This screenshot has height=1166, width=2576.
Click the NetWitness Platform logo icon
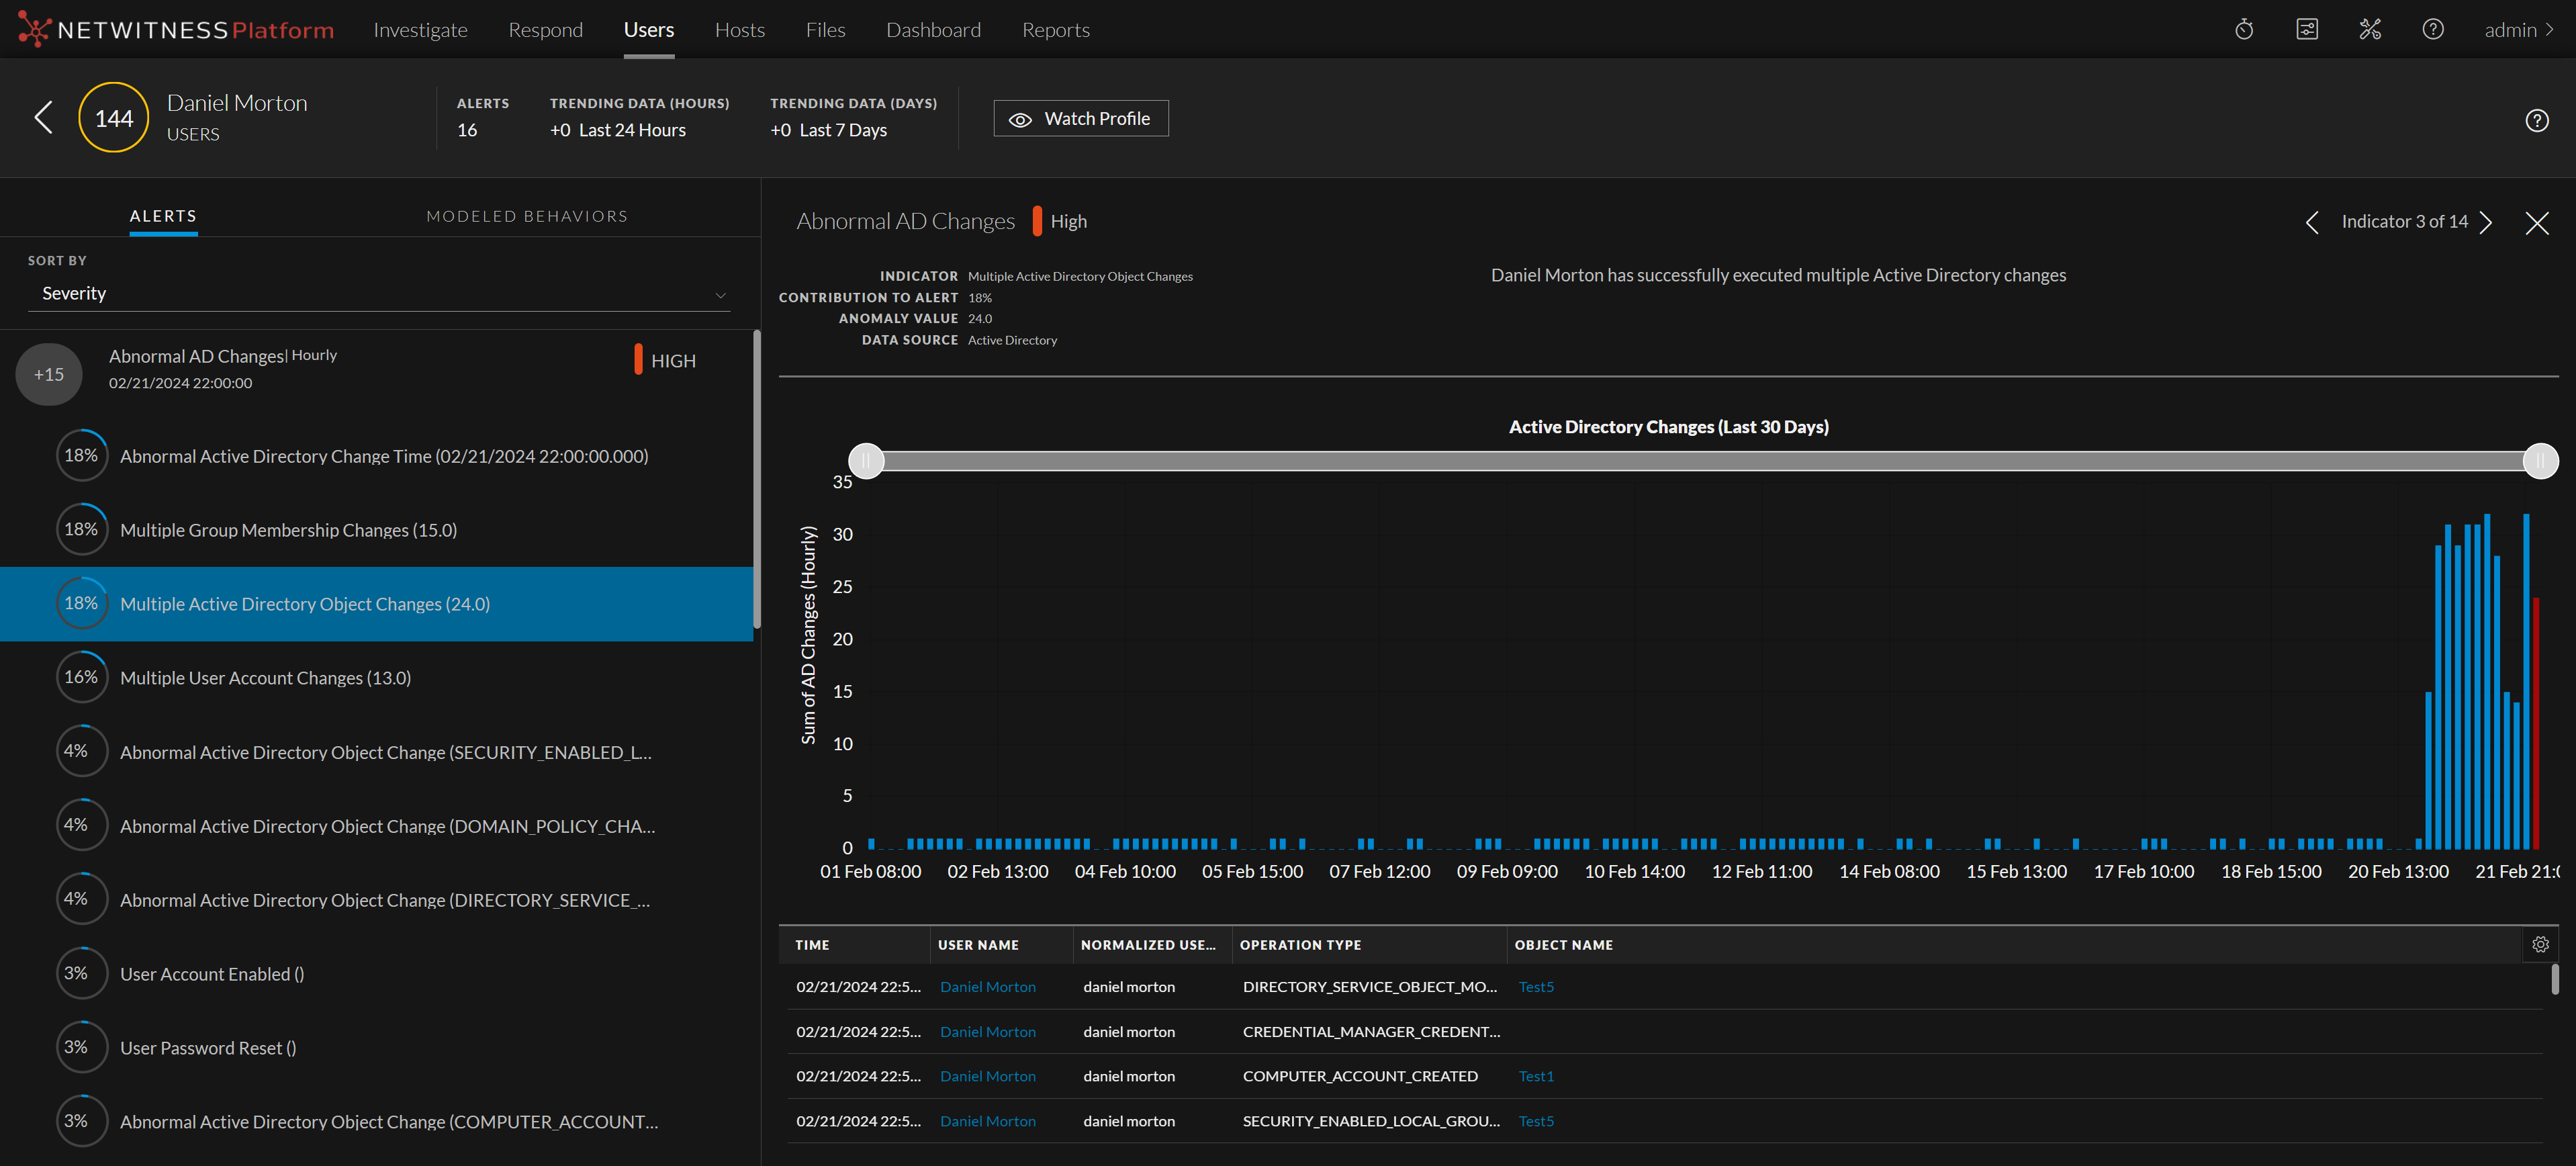pyautogui.click(x=34, y=29)
